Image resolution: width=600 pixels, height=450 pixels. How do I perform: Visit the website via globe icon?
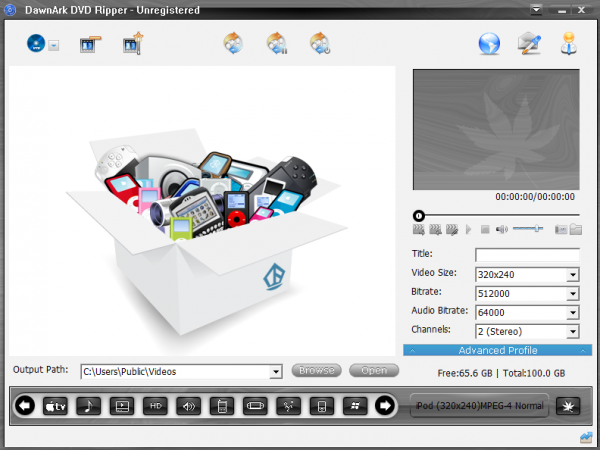489,44
